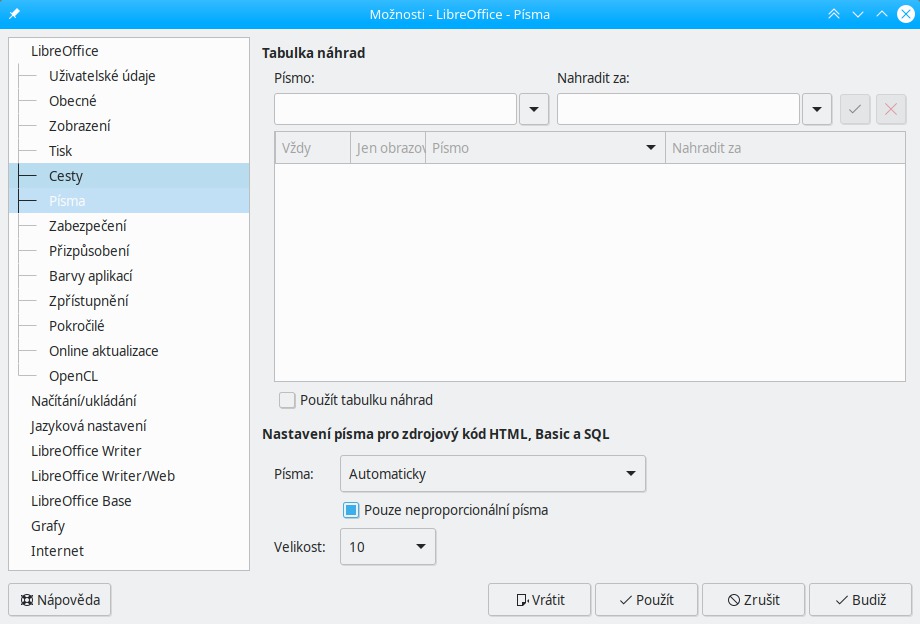920x624 pixels.
Task: Click the 'Nápověda' help button
Action: (x=60, y=600)
